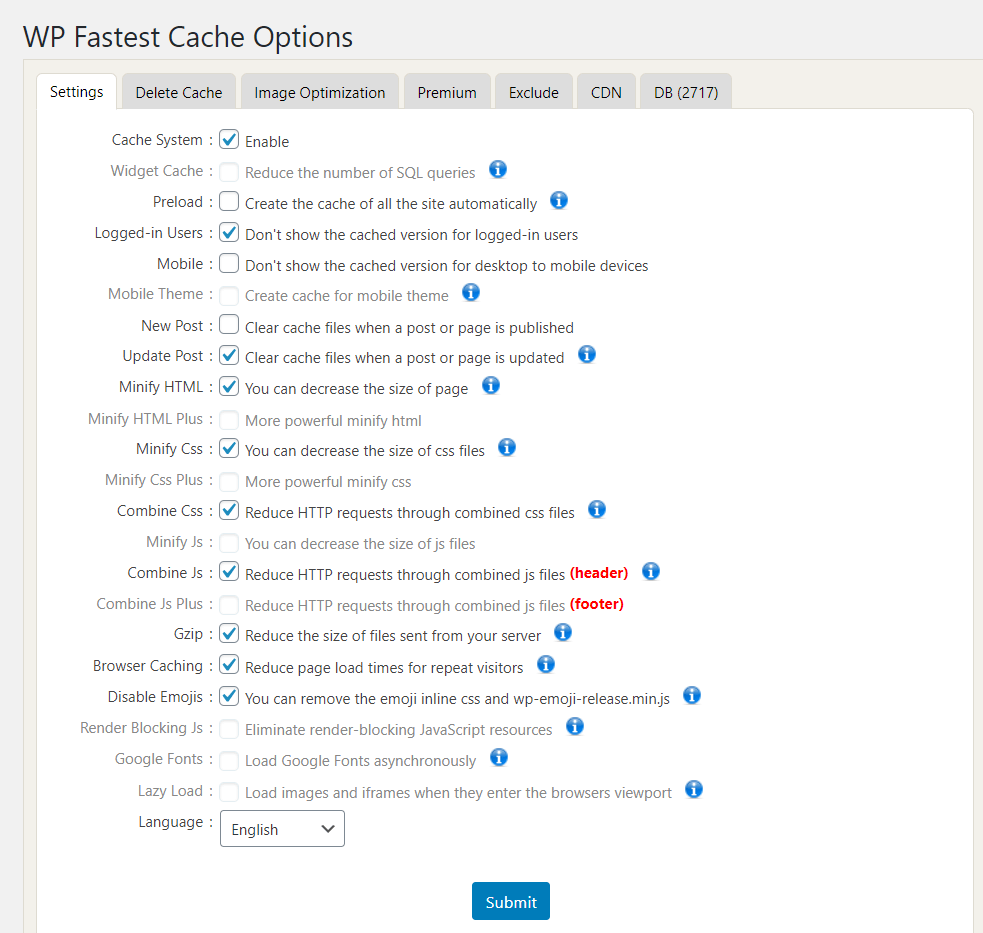The image size is (983, 933).
Task: Open info icon beside Preload option
Action: click(559, 201)
